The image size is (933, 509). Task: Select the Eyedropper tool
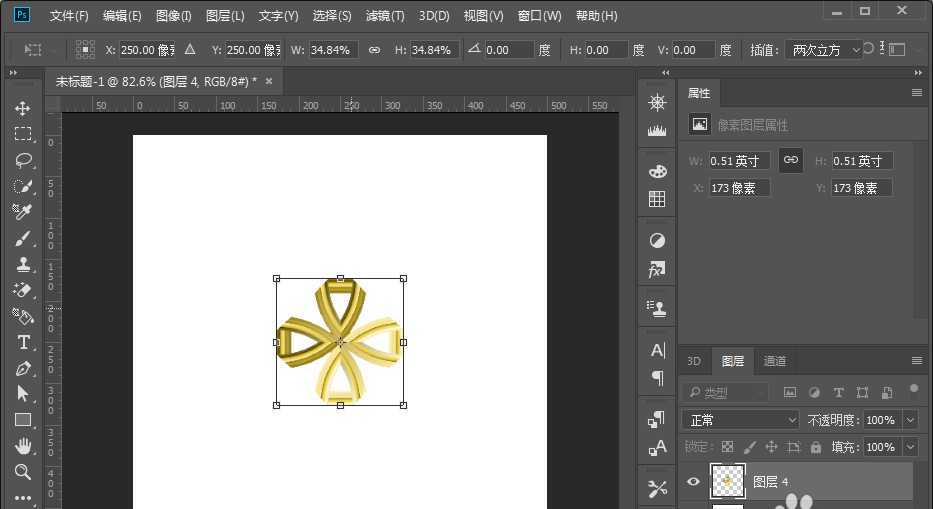[22, 212]
